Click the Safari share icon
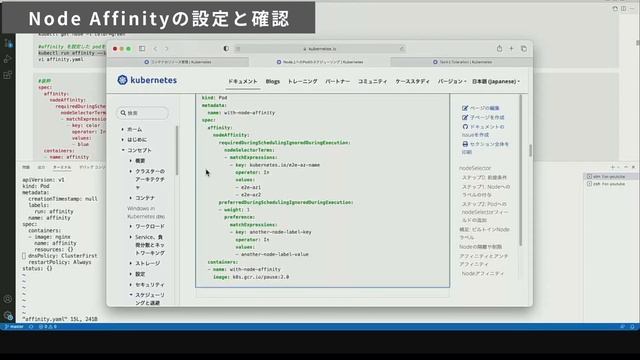Viewport: 640px width, 360px height. 499,49
